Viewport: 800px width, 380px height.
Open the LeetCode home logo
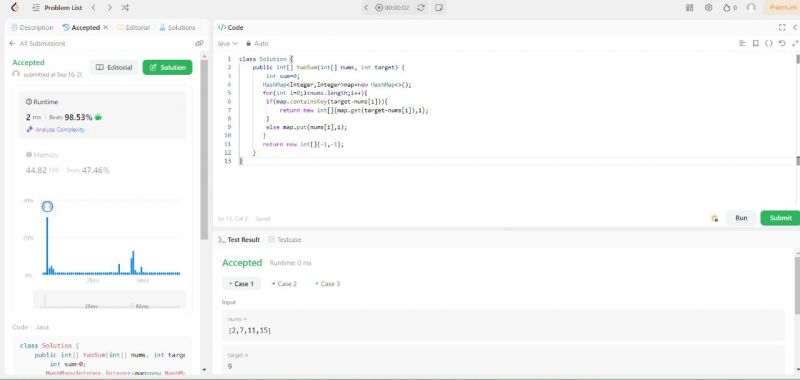(15, 8)
